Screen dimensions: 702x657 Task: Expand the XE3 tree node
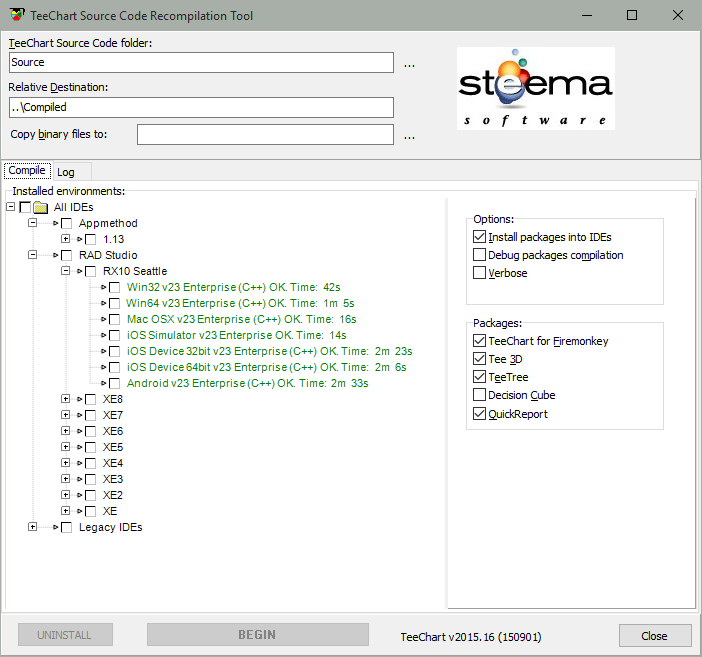point(65,479)
